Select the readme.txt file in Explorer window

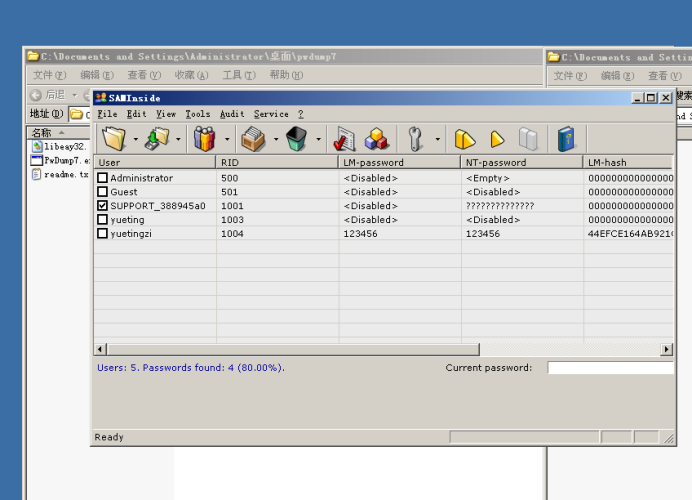coord(60,174)
